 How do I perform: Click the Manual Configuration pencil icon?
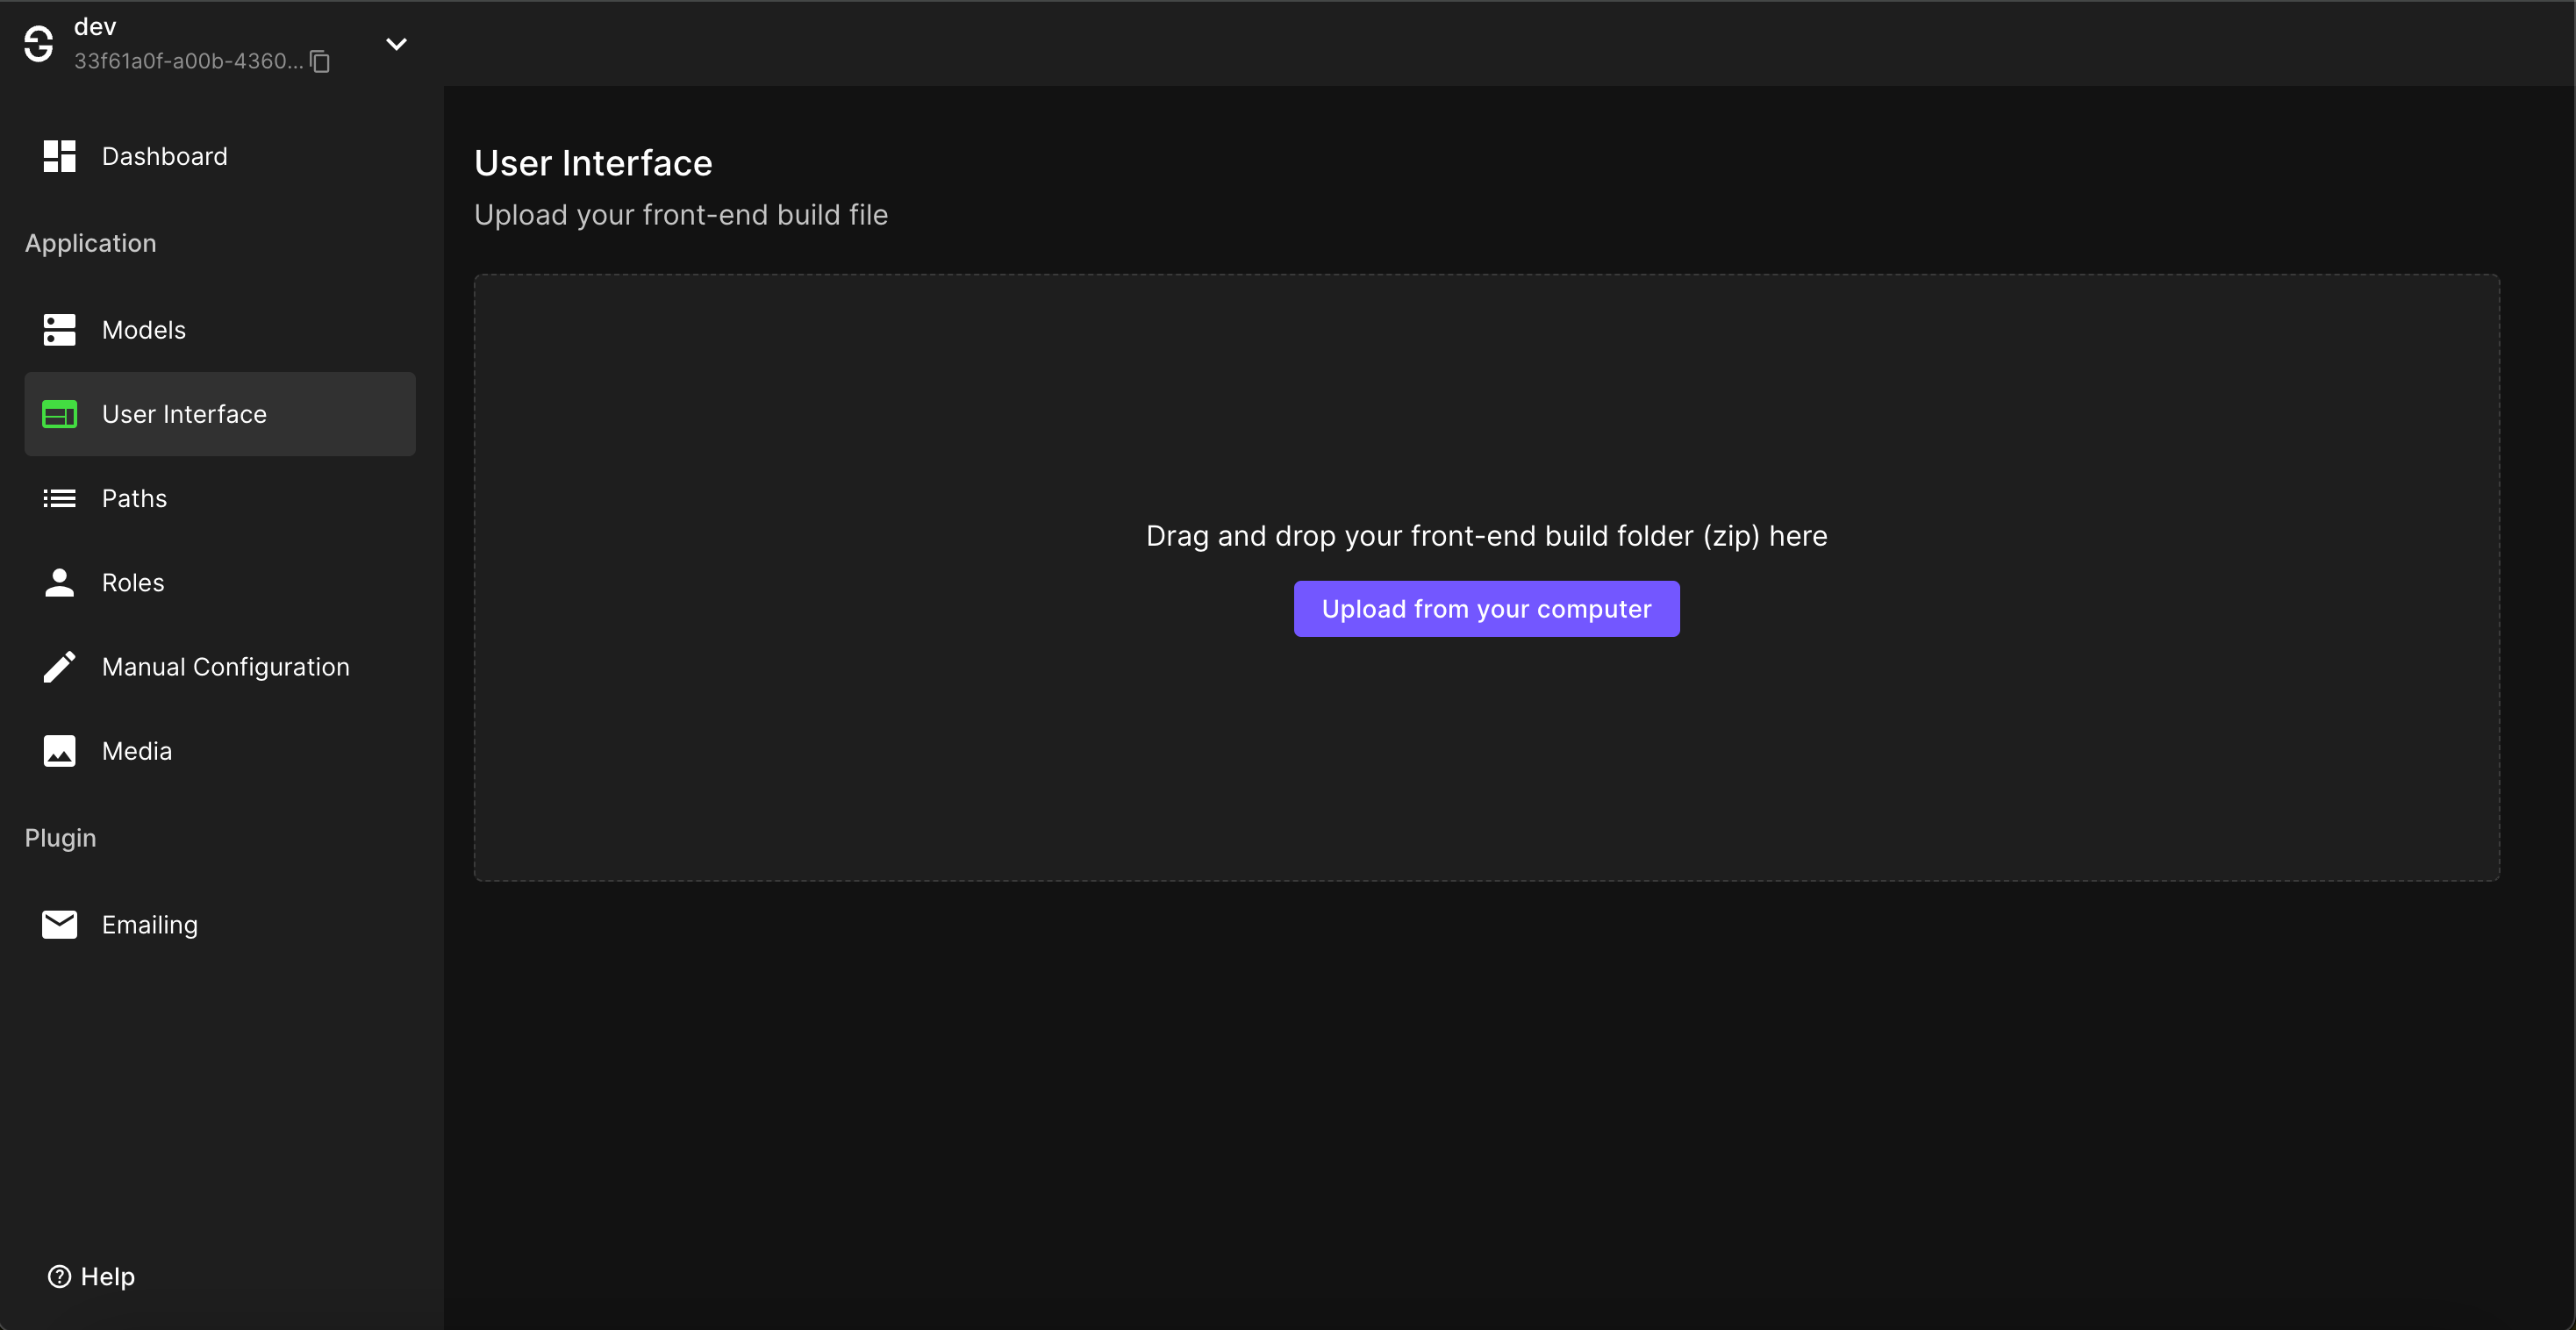point(59,666)
